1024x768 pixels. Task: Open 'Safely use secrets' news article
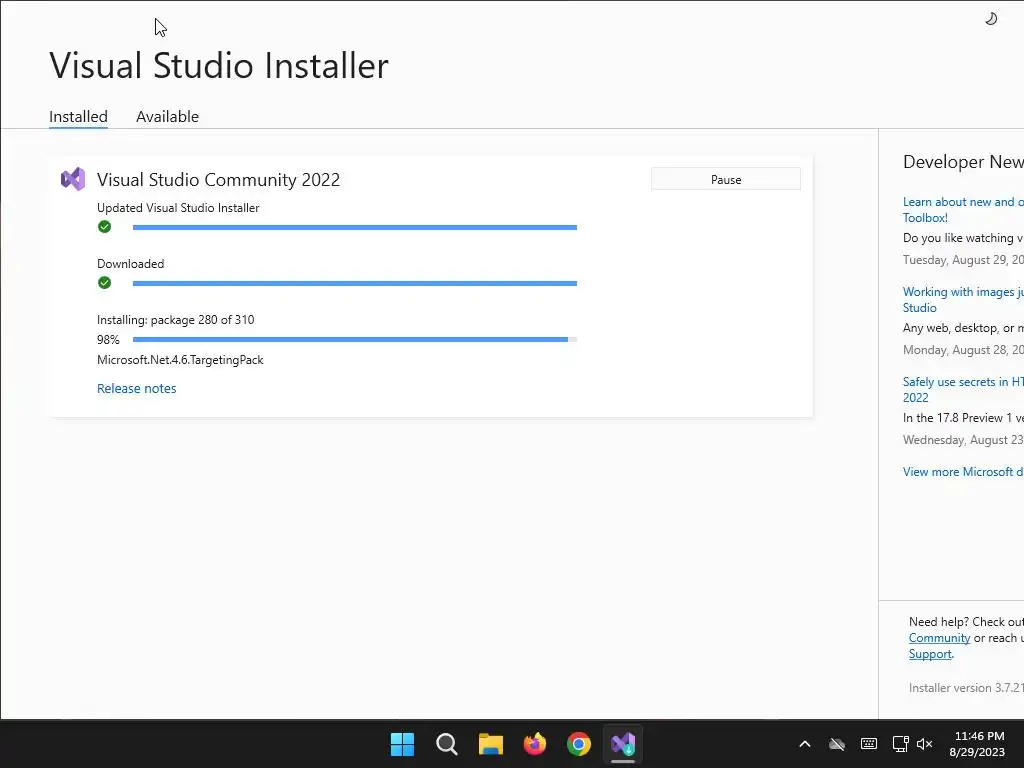click(x=963, y=390)
